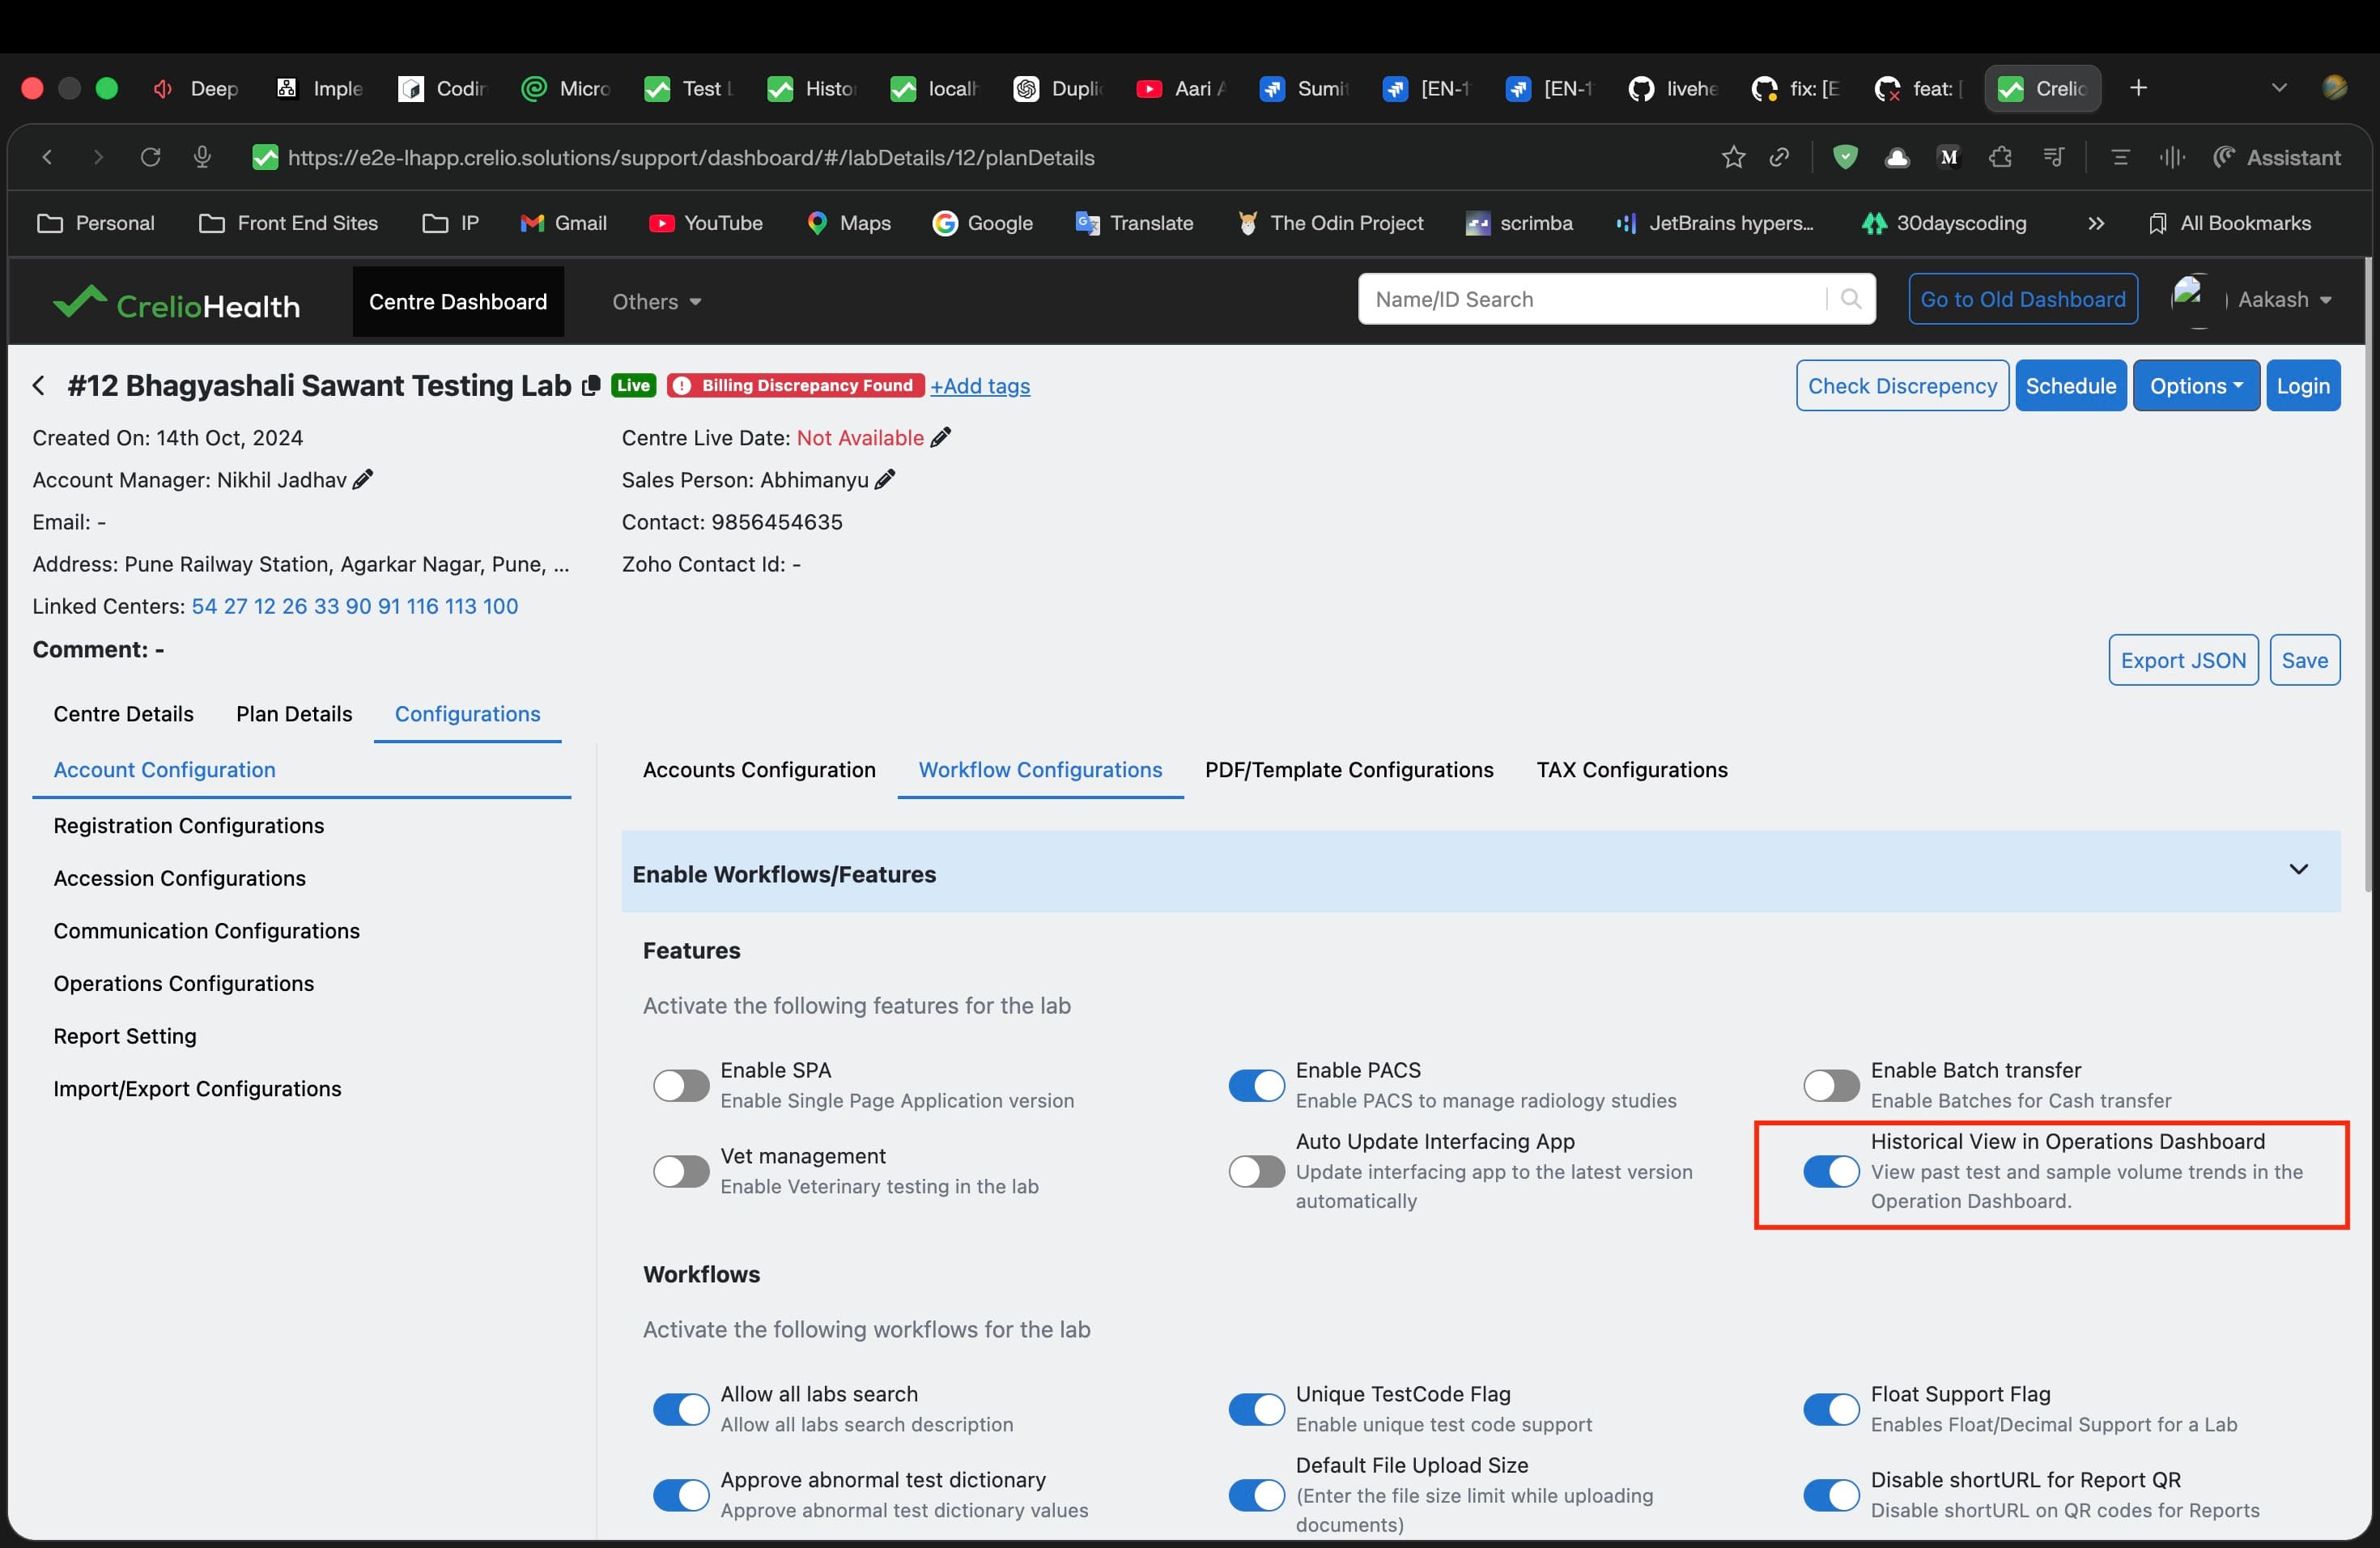
Task: Edit Centre Live Date with the pencil icon
Action: point(941,437)
